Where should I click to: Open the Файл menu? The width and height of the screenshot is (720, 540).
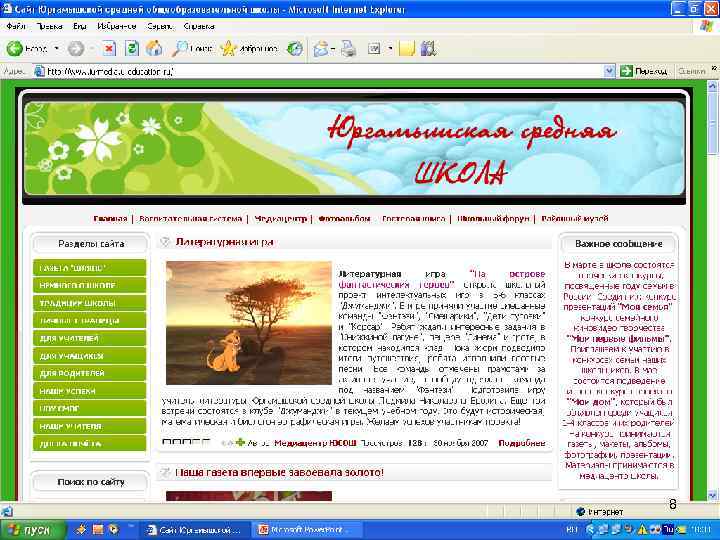(x=16, y=26)
